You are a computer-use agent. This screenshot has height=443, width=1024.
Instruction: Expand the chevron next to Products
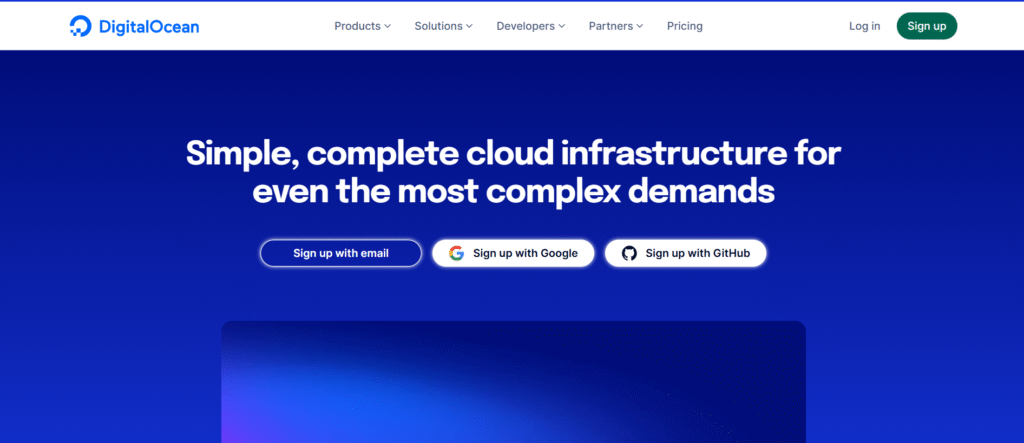tap(388, 26)
